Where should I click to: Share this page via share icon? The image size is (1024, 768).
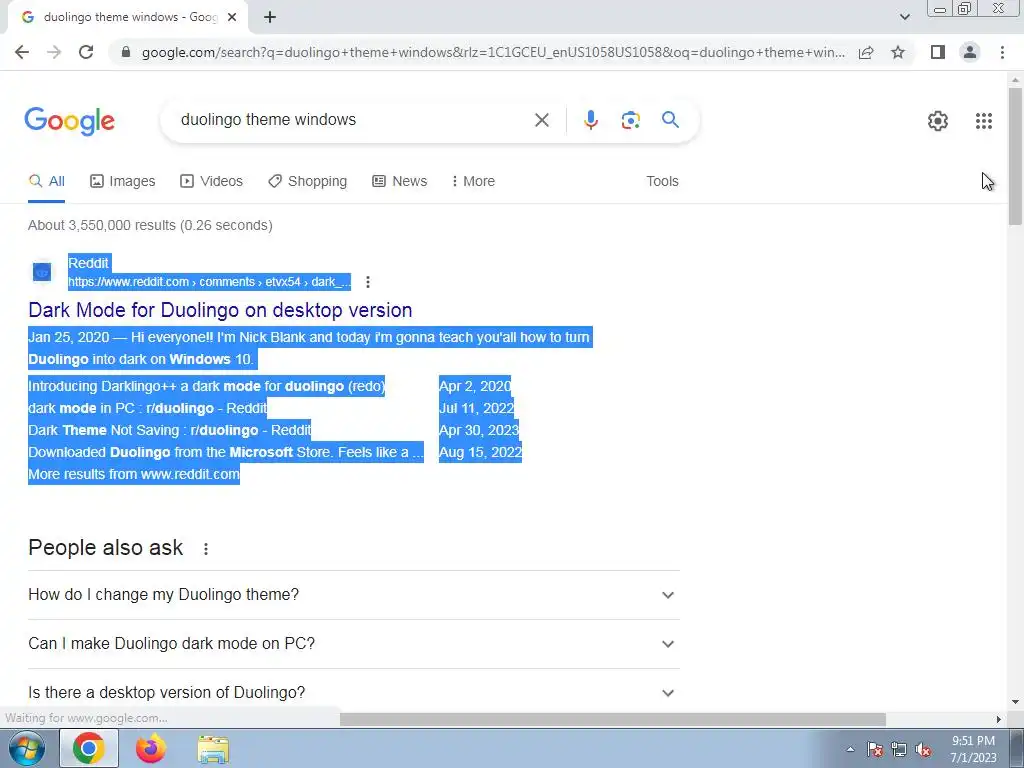[866, 52]
